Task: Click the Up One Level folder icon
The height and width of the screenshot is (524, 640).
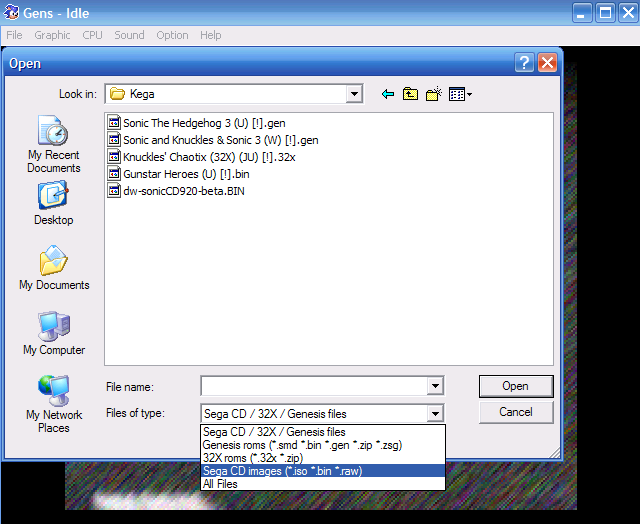Action: click(x=410, y=94)
